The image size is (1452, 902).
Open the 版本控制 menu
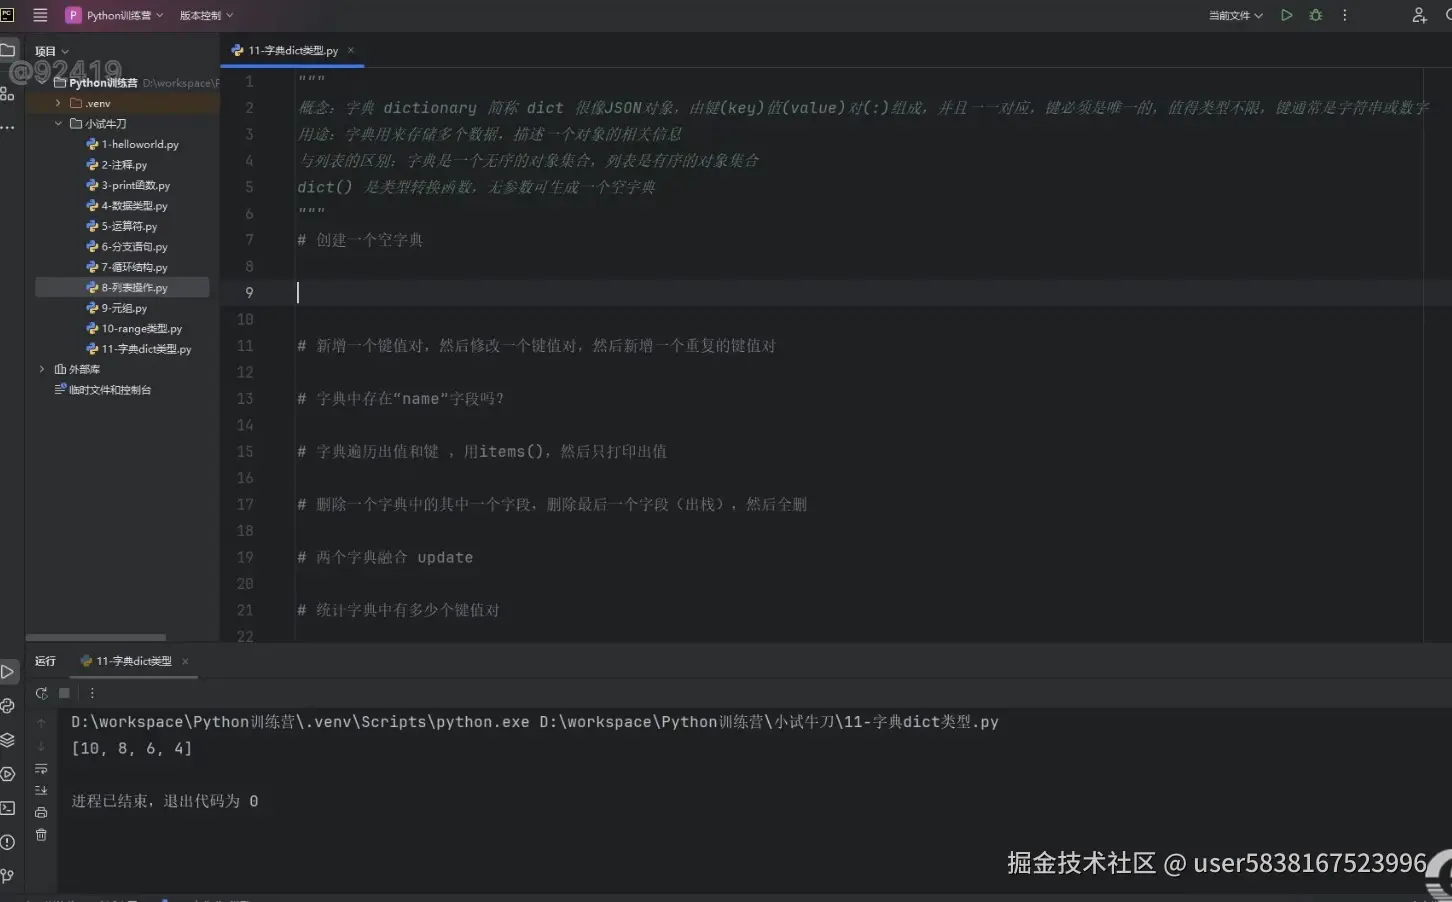201,15
